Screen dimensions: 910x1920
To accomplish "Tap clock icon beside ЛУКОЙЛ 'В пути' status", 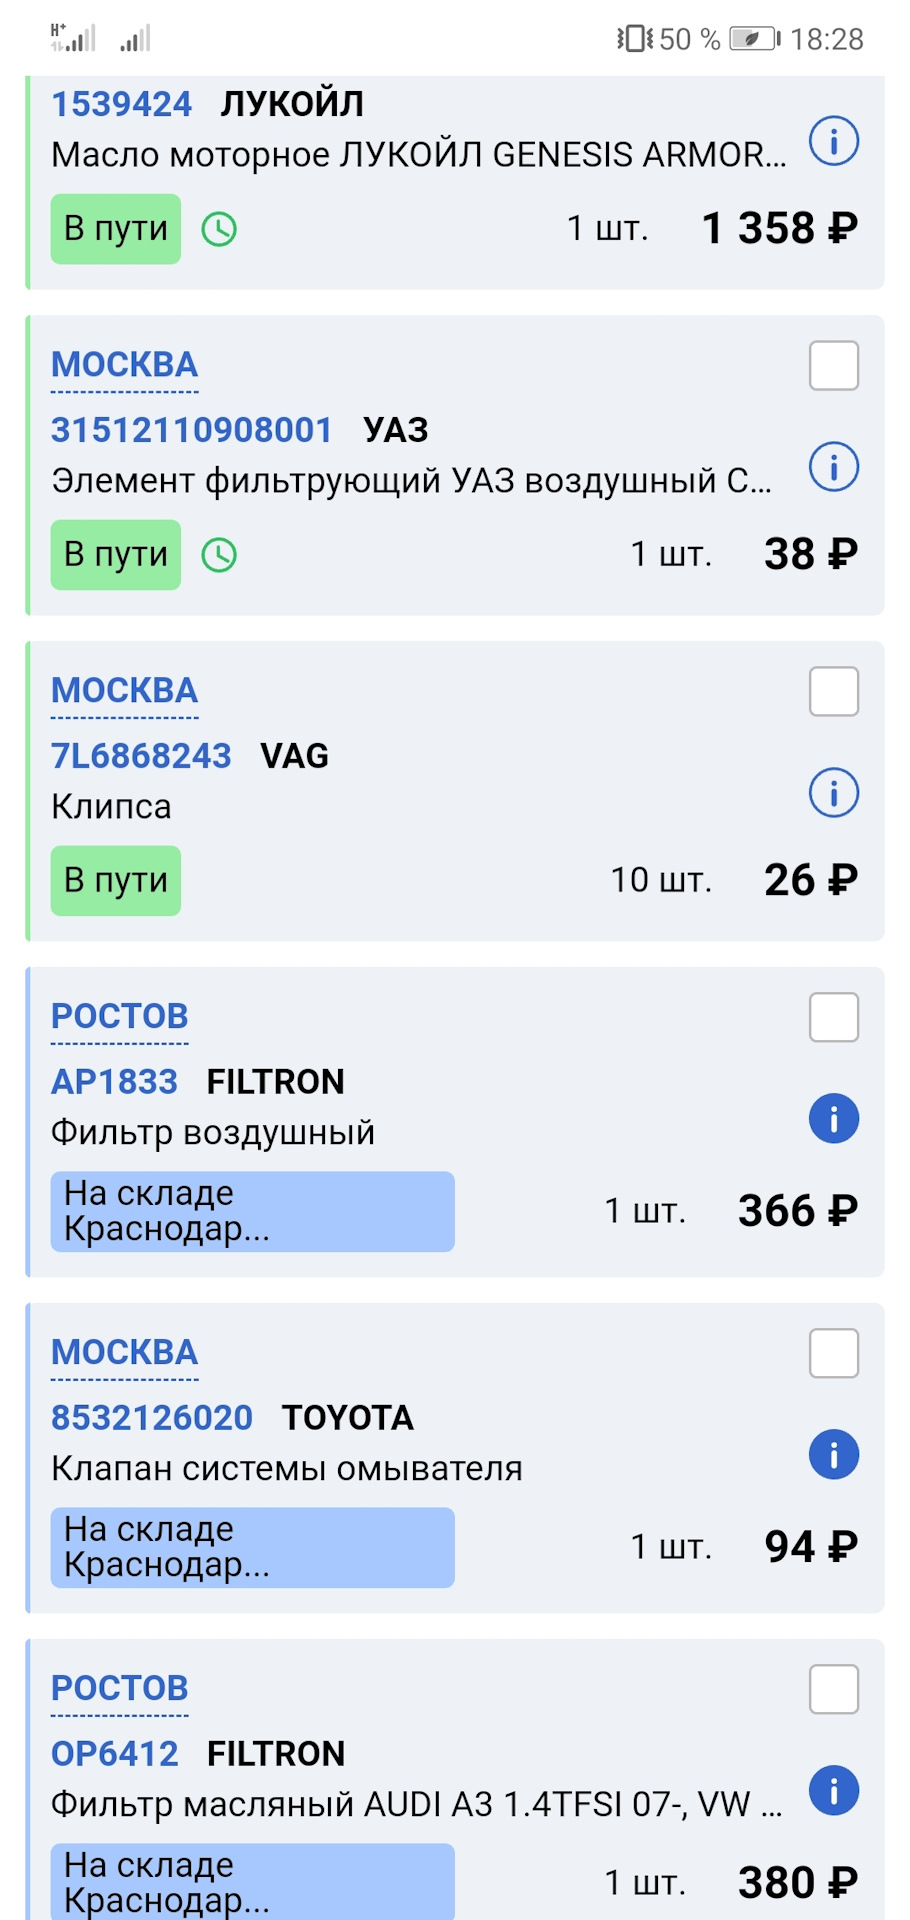I will tap(219, 229).
